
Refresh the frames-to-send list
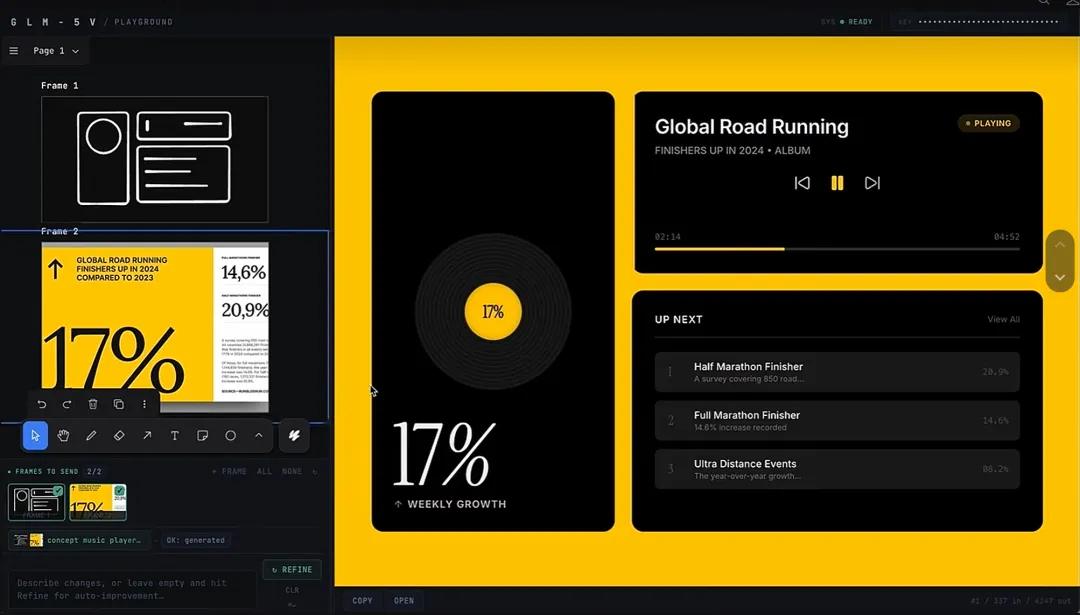tap(315, 472)
